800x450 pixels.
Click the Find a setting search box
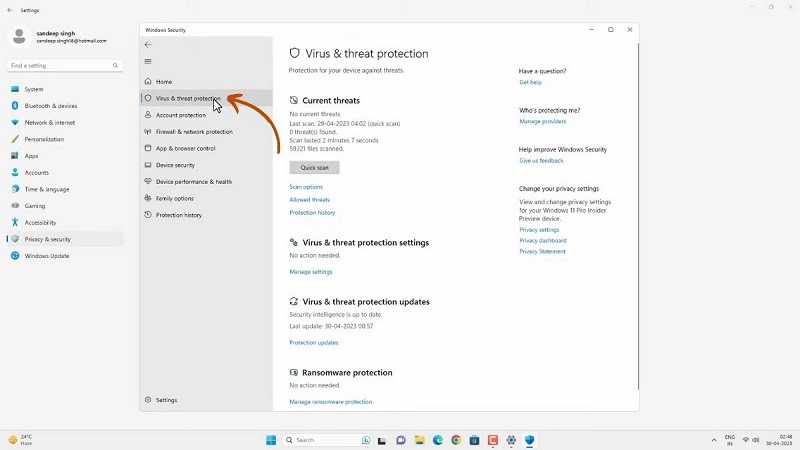(x=64, y=65)
